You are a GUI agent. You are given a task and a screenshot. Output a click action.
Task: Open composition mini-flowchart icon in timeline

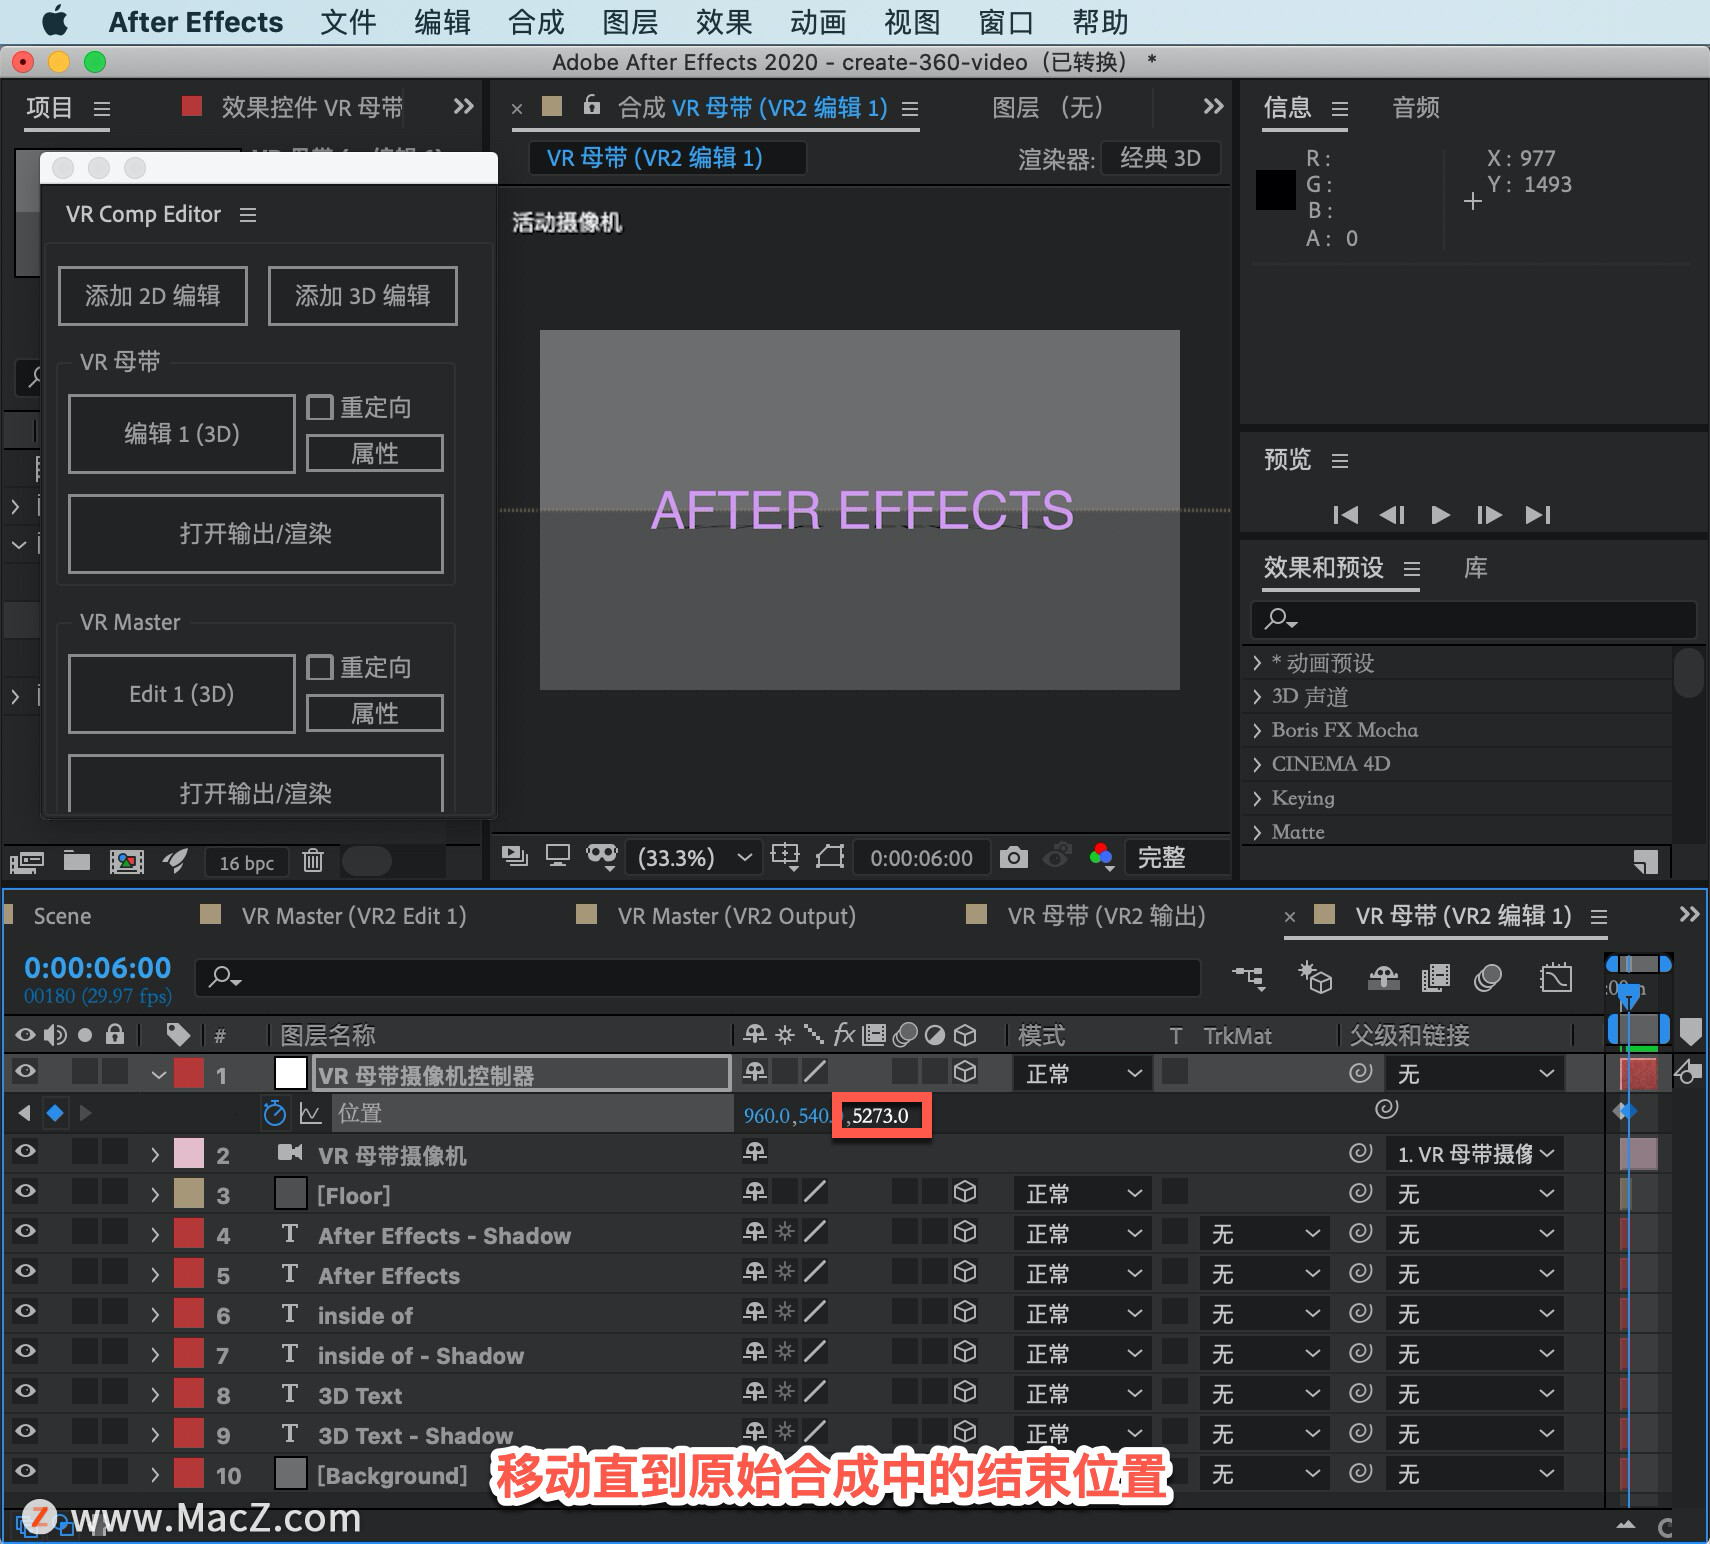pos(1248,977)
